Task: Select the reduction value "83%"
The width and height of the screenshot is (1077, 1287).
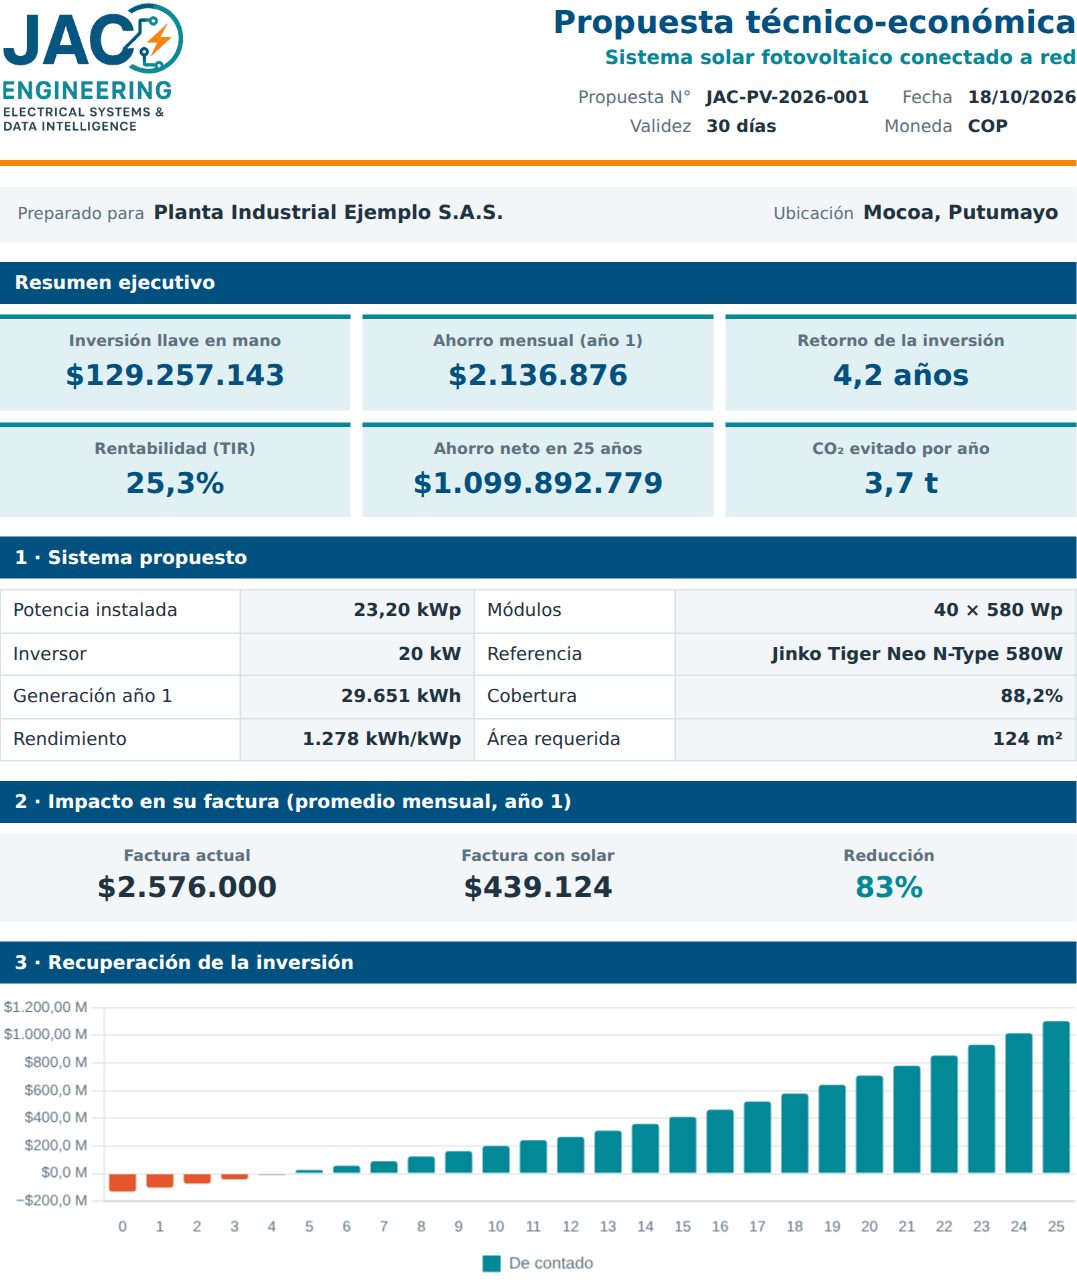Action: point(889,887)
